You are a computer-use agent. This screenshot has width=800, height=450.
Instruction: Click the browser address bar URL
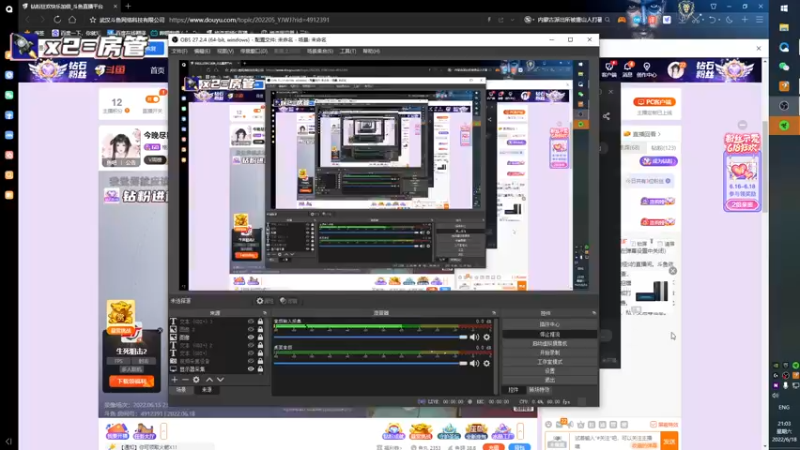[x=249, y=20]
